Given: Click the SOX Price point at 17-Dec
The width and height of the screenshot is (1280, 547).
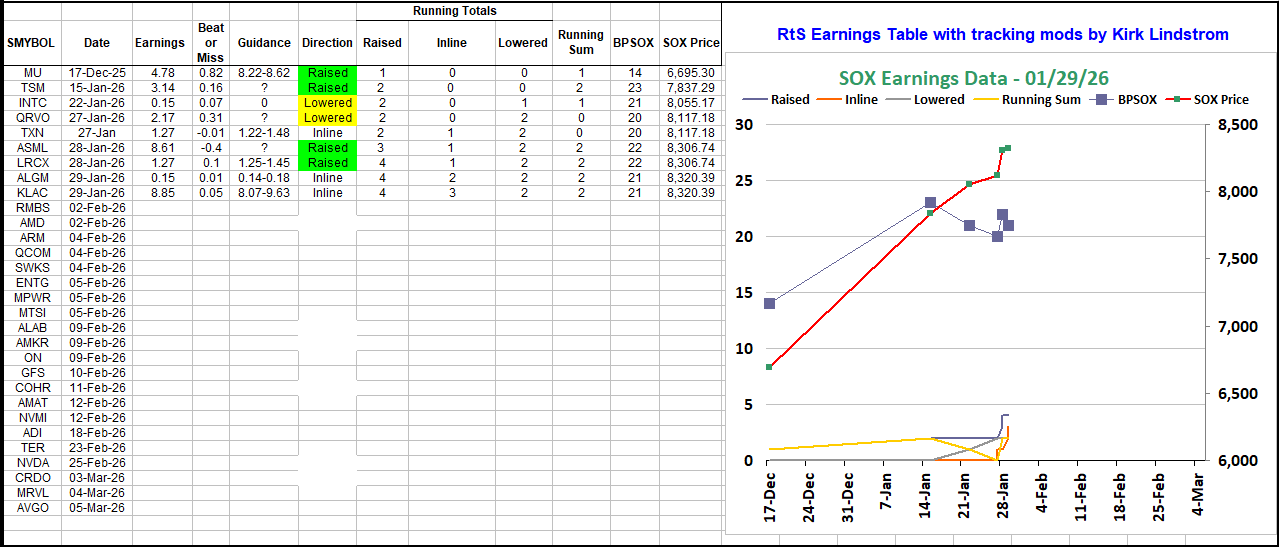Looking at the screenshot, I should 769,367.
